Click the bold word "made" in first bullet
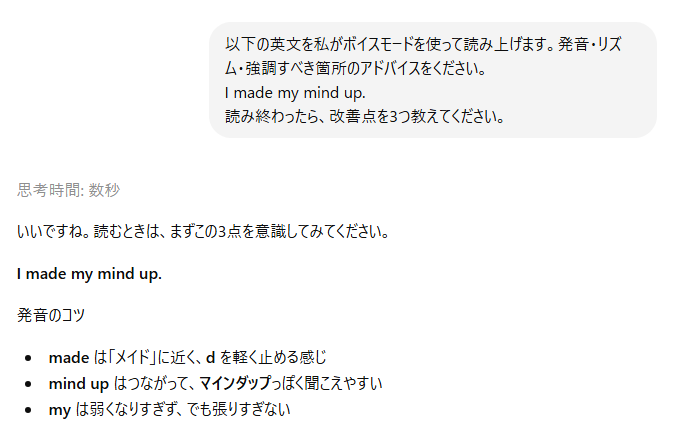Viewport: 695px width, 433px height. tap(69, 357)
